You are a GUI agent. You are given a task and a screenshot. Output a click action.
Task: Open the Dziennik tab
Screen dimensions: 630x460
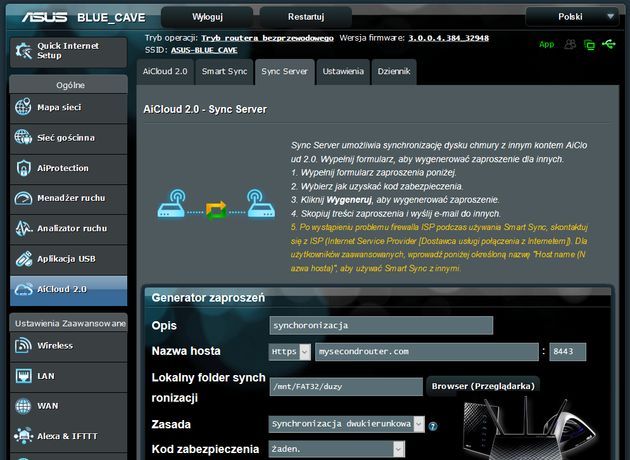(x=394, y=72)
